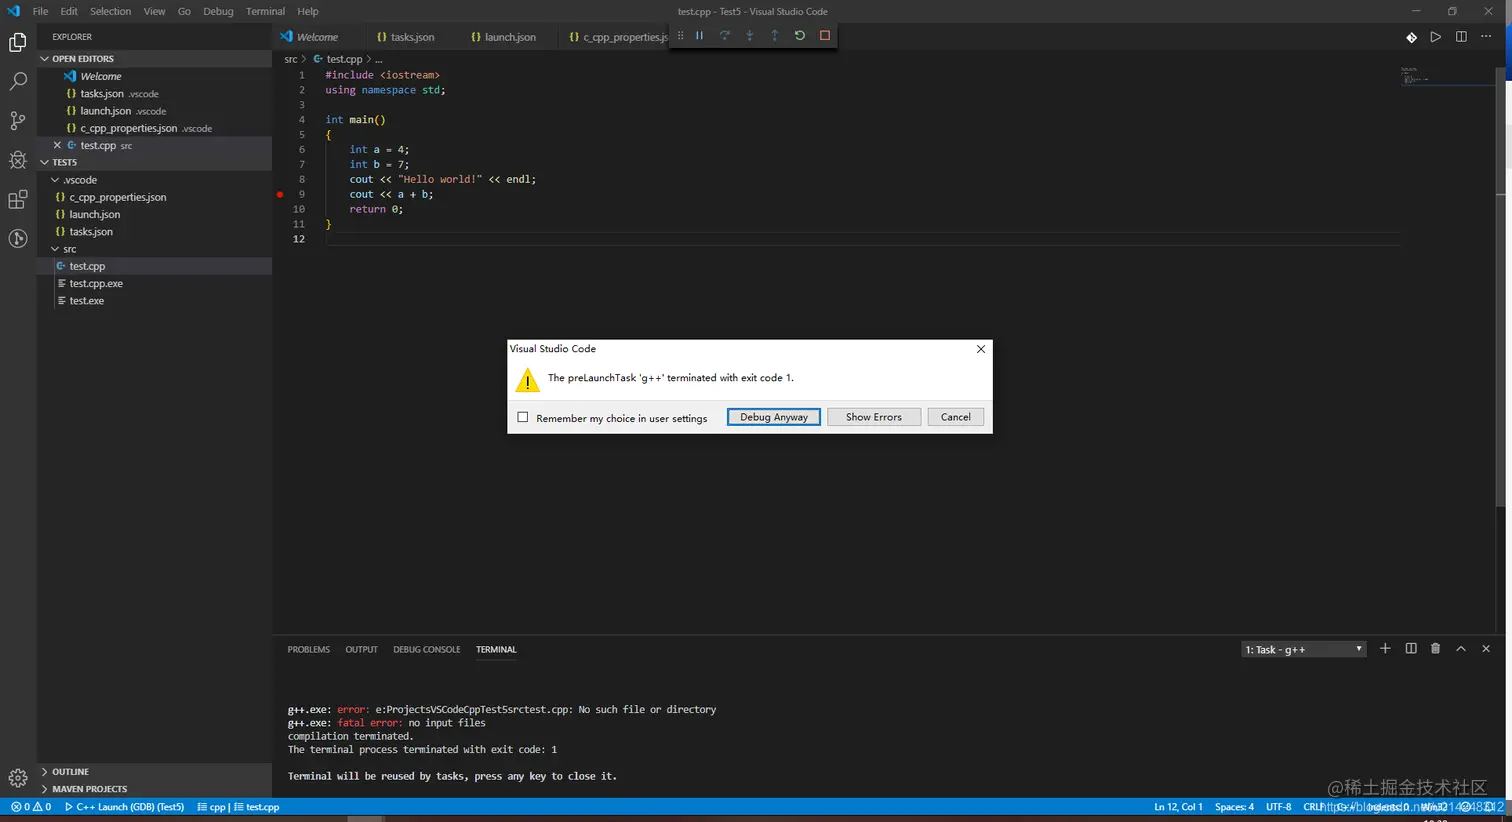This screenshot has height=822, width=1512.
Task: Split the editor right
Action: (1461, 37)
